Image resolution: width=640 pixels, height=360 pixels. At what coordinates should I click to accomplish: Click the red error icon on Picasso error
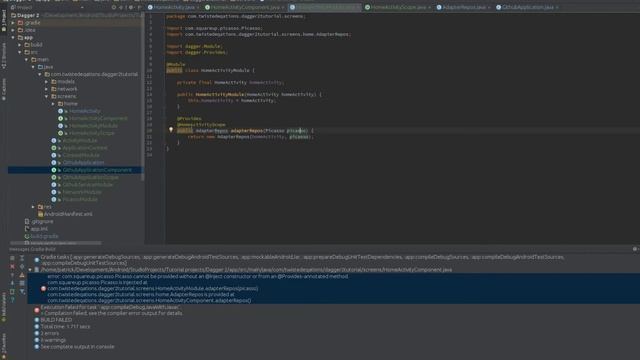(x=43, y=289)
